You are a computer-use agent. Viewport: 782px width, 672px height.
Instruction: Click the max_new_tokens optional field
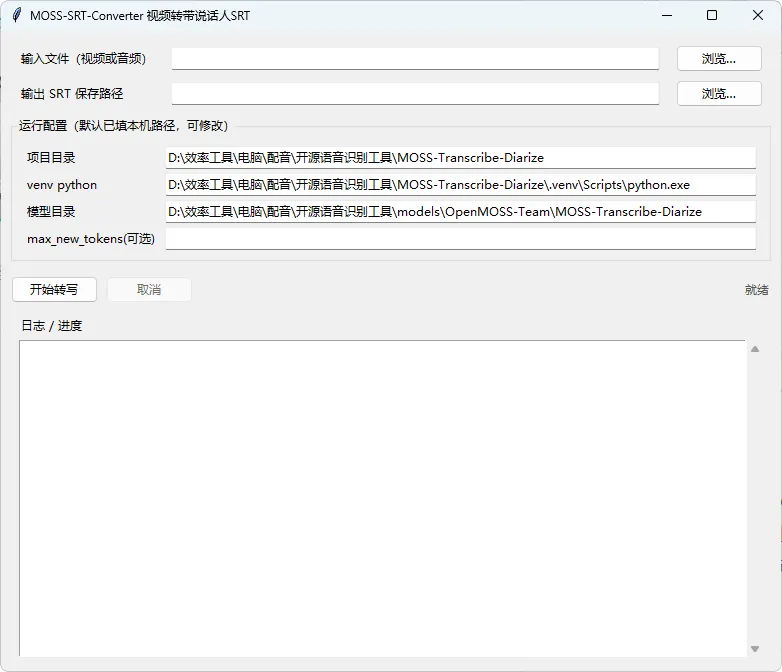click(x=460, y=238)
